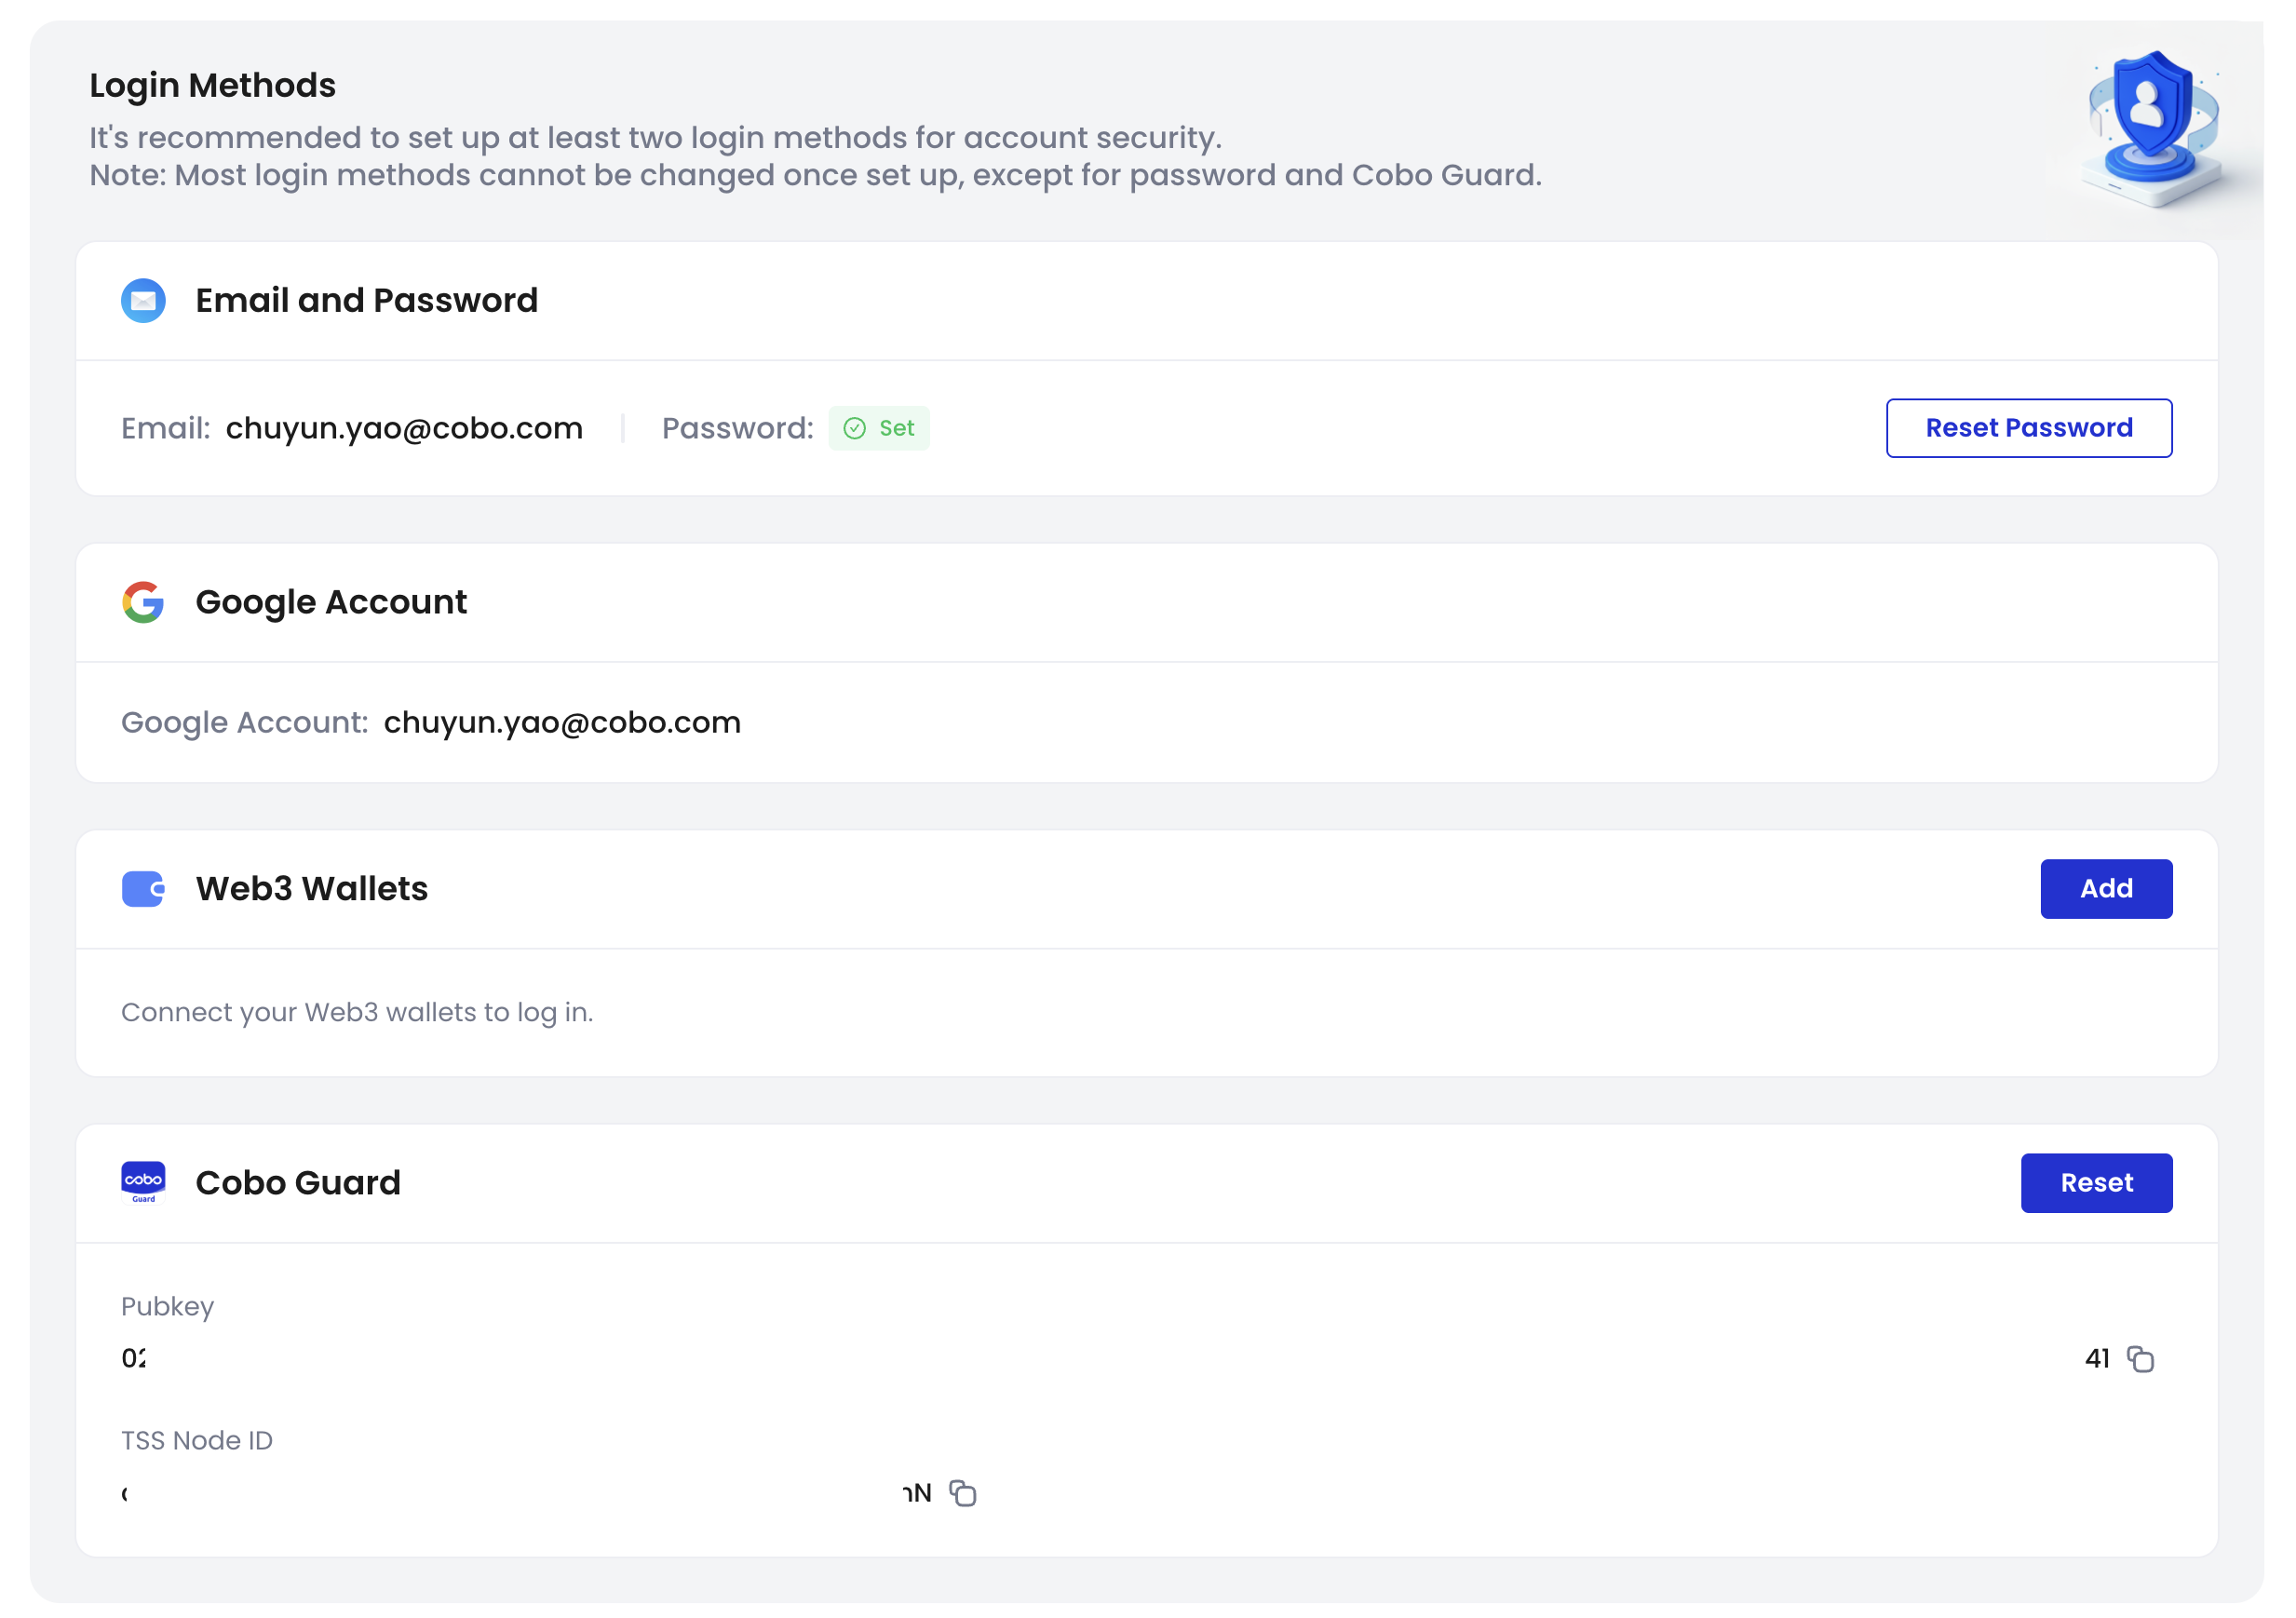The image size is (2296, 1618).
Task: Click the green password Set badge
Action: point(879,428)
